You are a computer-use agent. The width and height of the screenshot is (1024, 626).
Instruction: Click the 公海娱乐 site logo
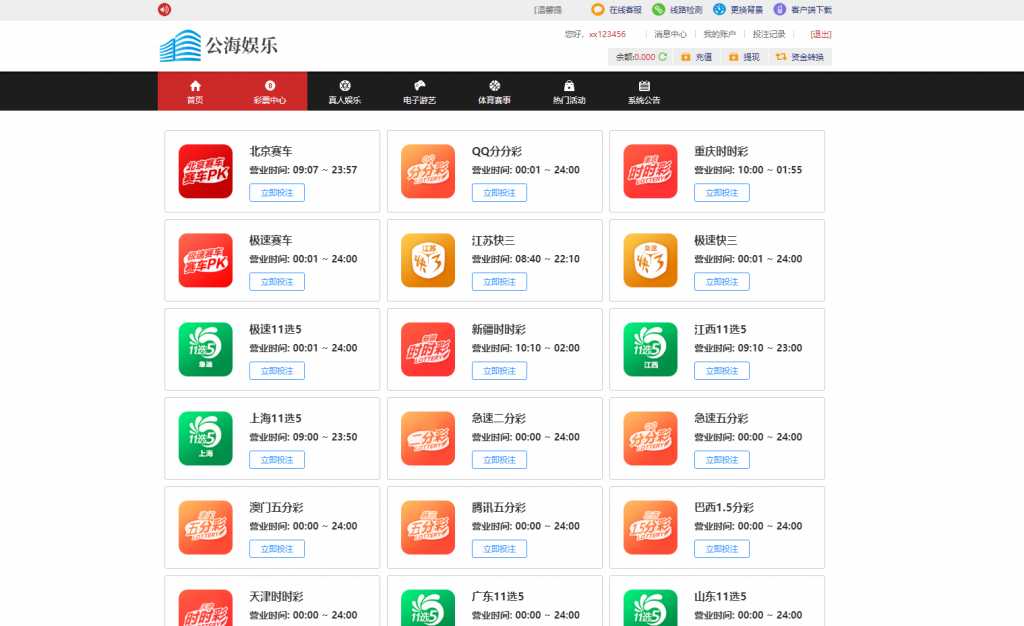[219, 45]
